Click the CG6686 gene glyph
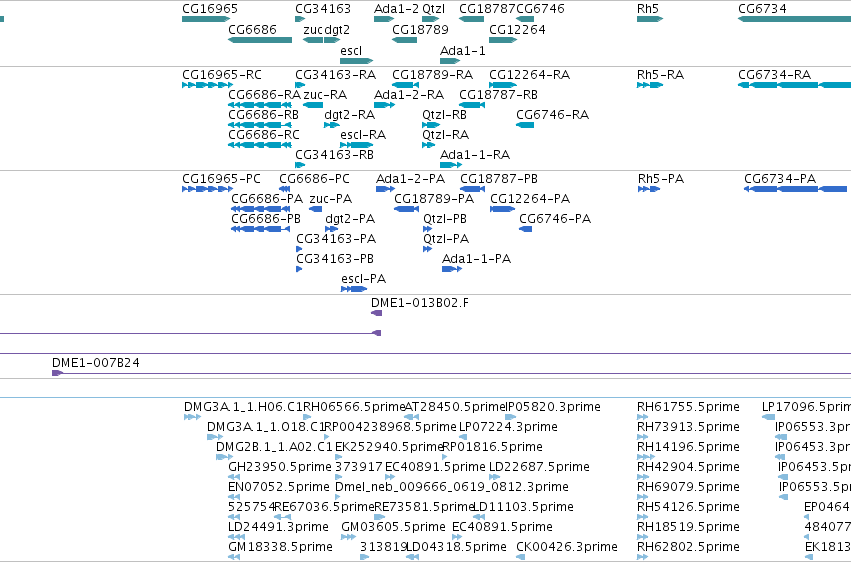 [260, 40]
